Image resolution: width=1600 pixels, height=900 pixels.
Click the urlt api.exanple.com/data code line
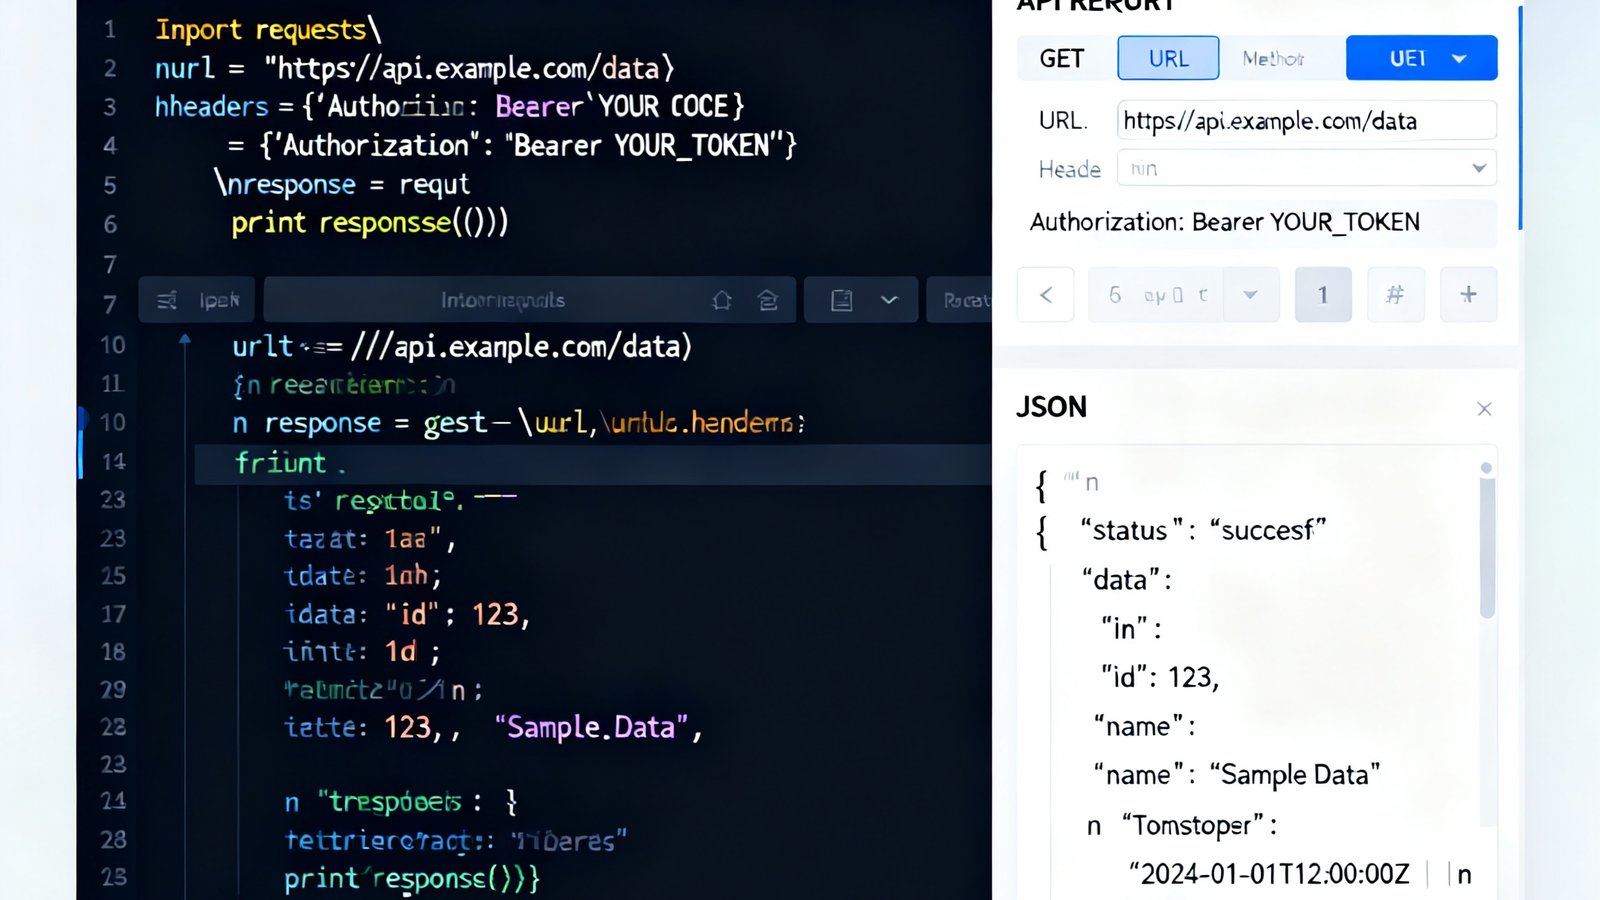[462, 346]
